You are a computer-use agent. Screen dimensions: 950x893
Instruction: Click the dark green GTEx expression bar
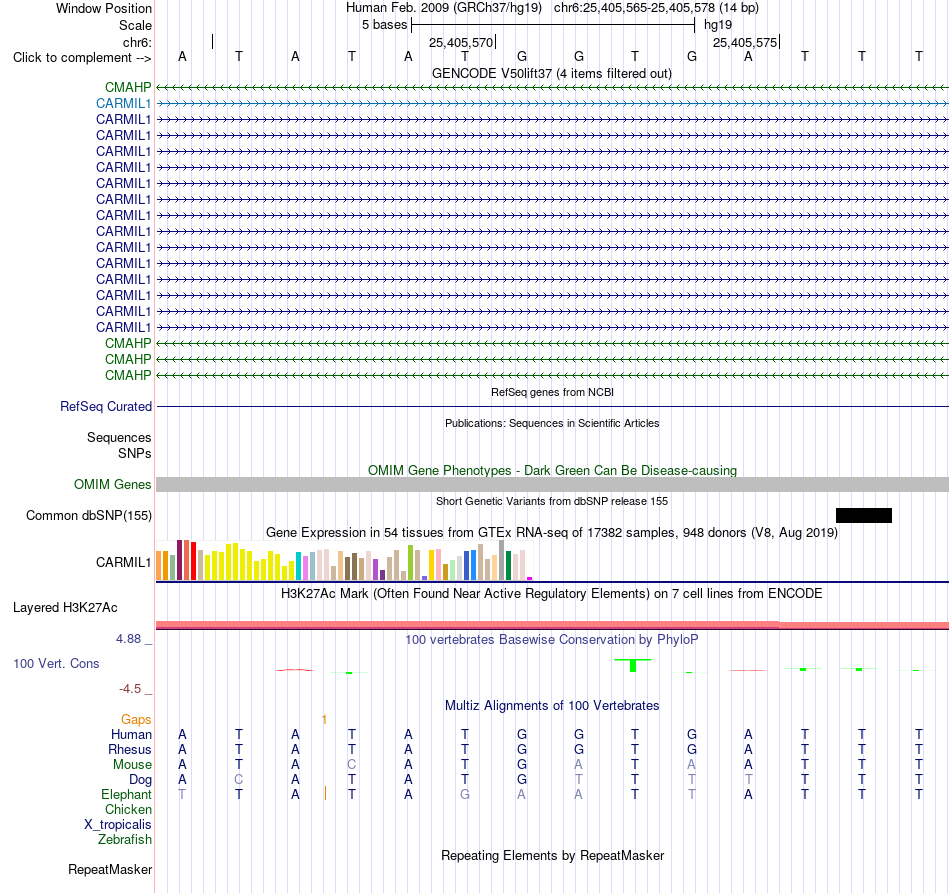[508, 566]
